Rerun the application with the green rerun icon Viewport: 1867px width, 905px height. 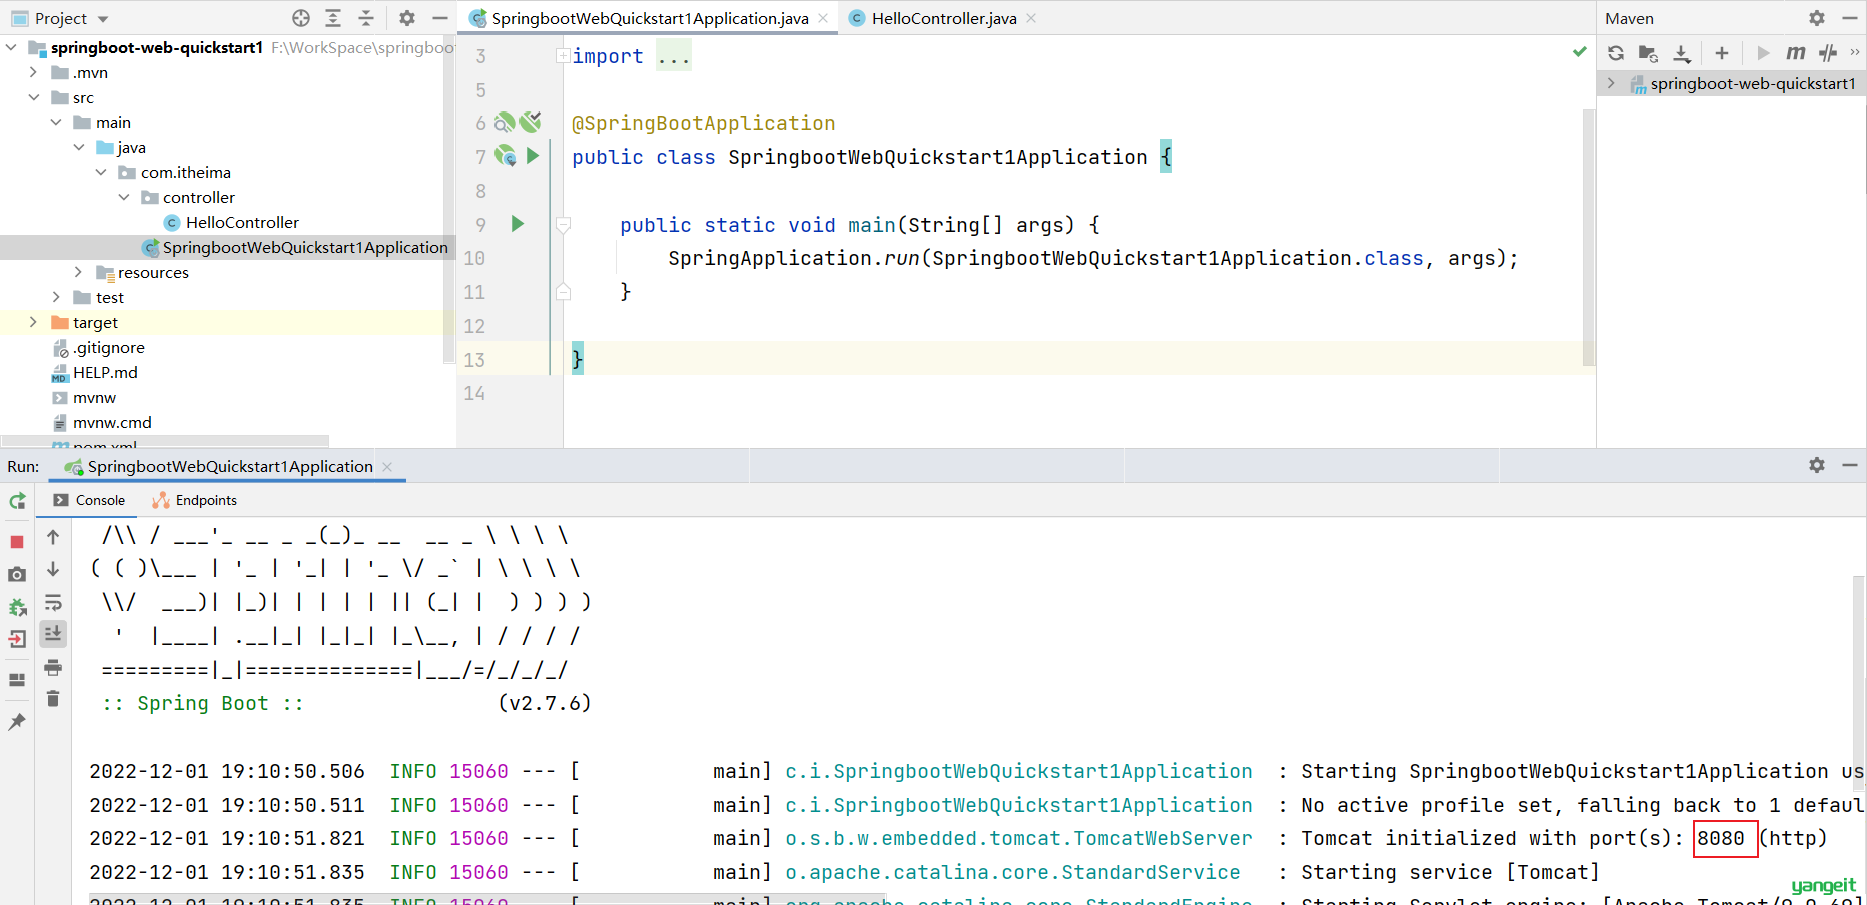click(x=17, y=501)
